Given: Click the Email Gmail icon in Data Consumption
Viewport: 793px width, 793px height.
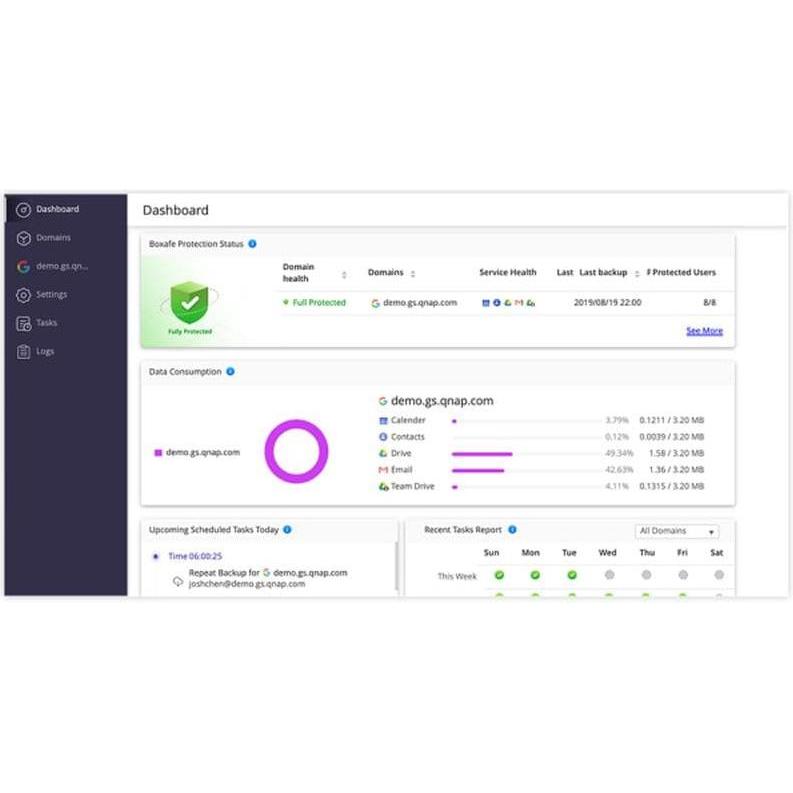Looking at the screenshot, I should coord(383,470).
